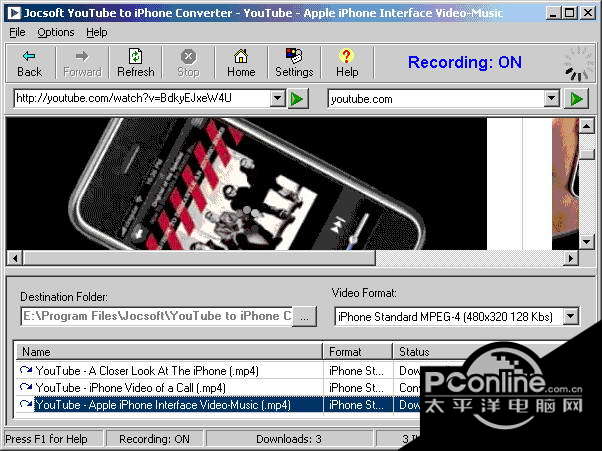Click the 'Recording: ON' status bar entry
Image resolution: width=602 pixels, height=451 pixels.
point(154,439)
